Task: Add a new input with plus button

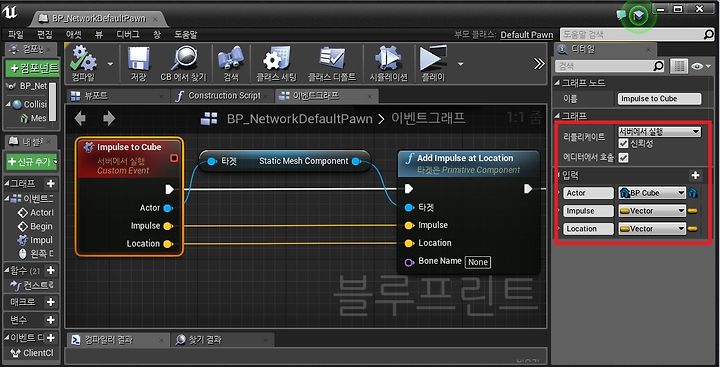Action: pos(695,175)
